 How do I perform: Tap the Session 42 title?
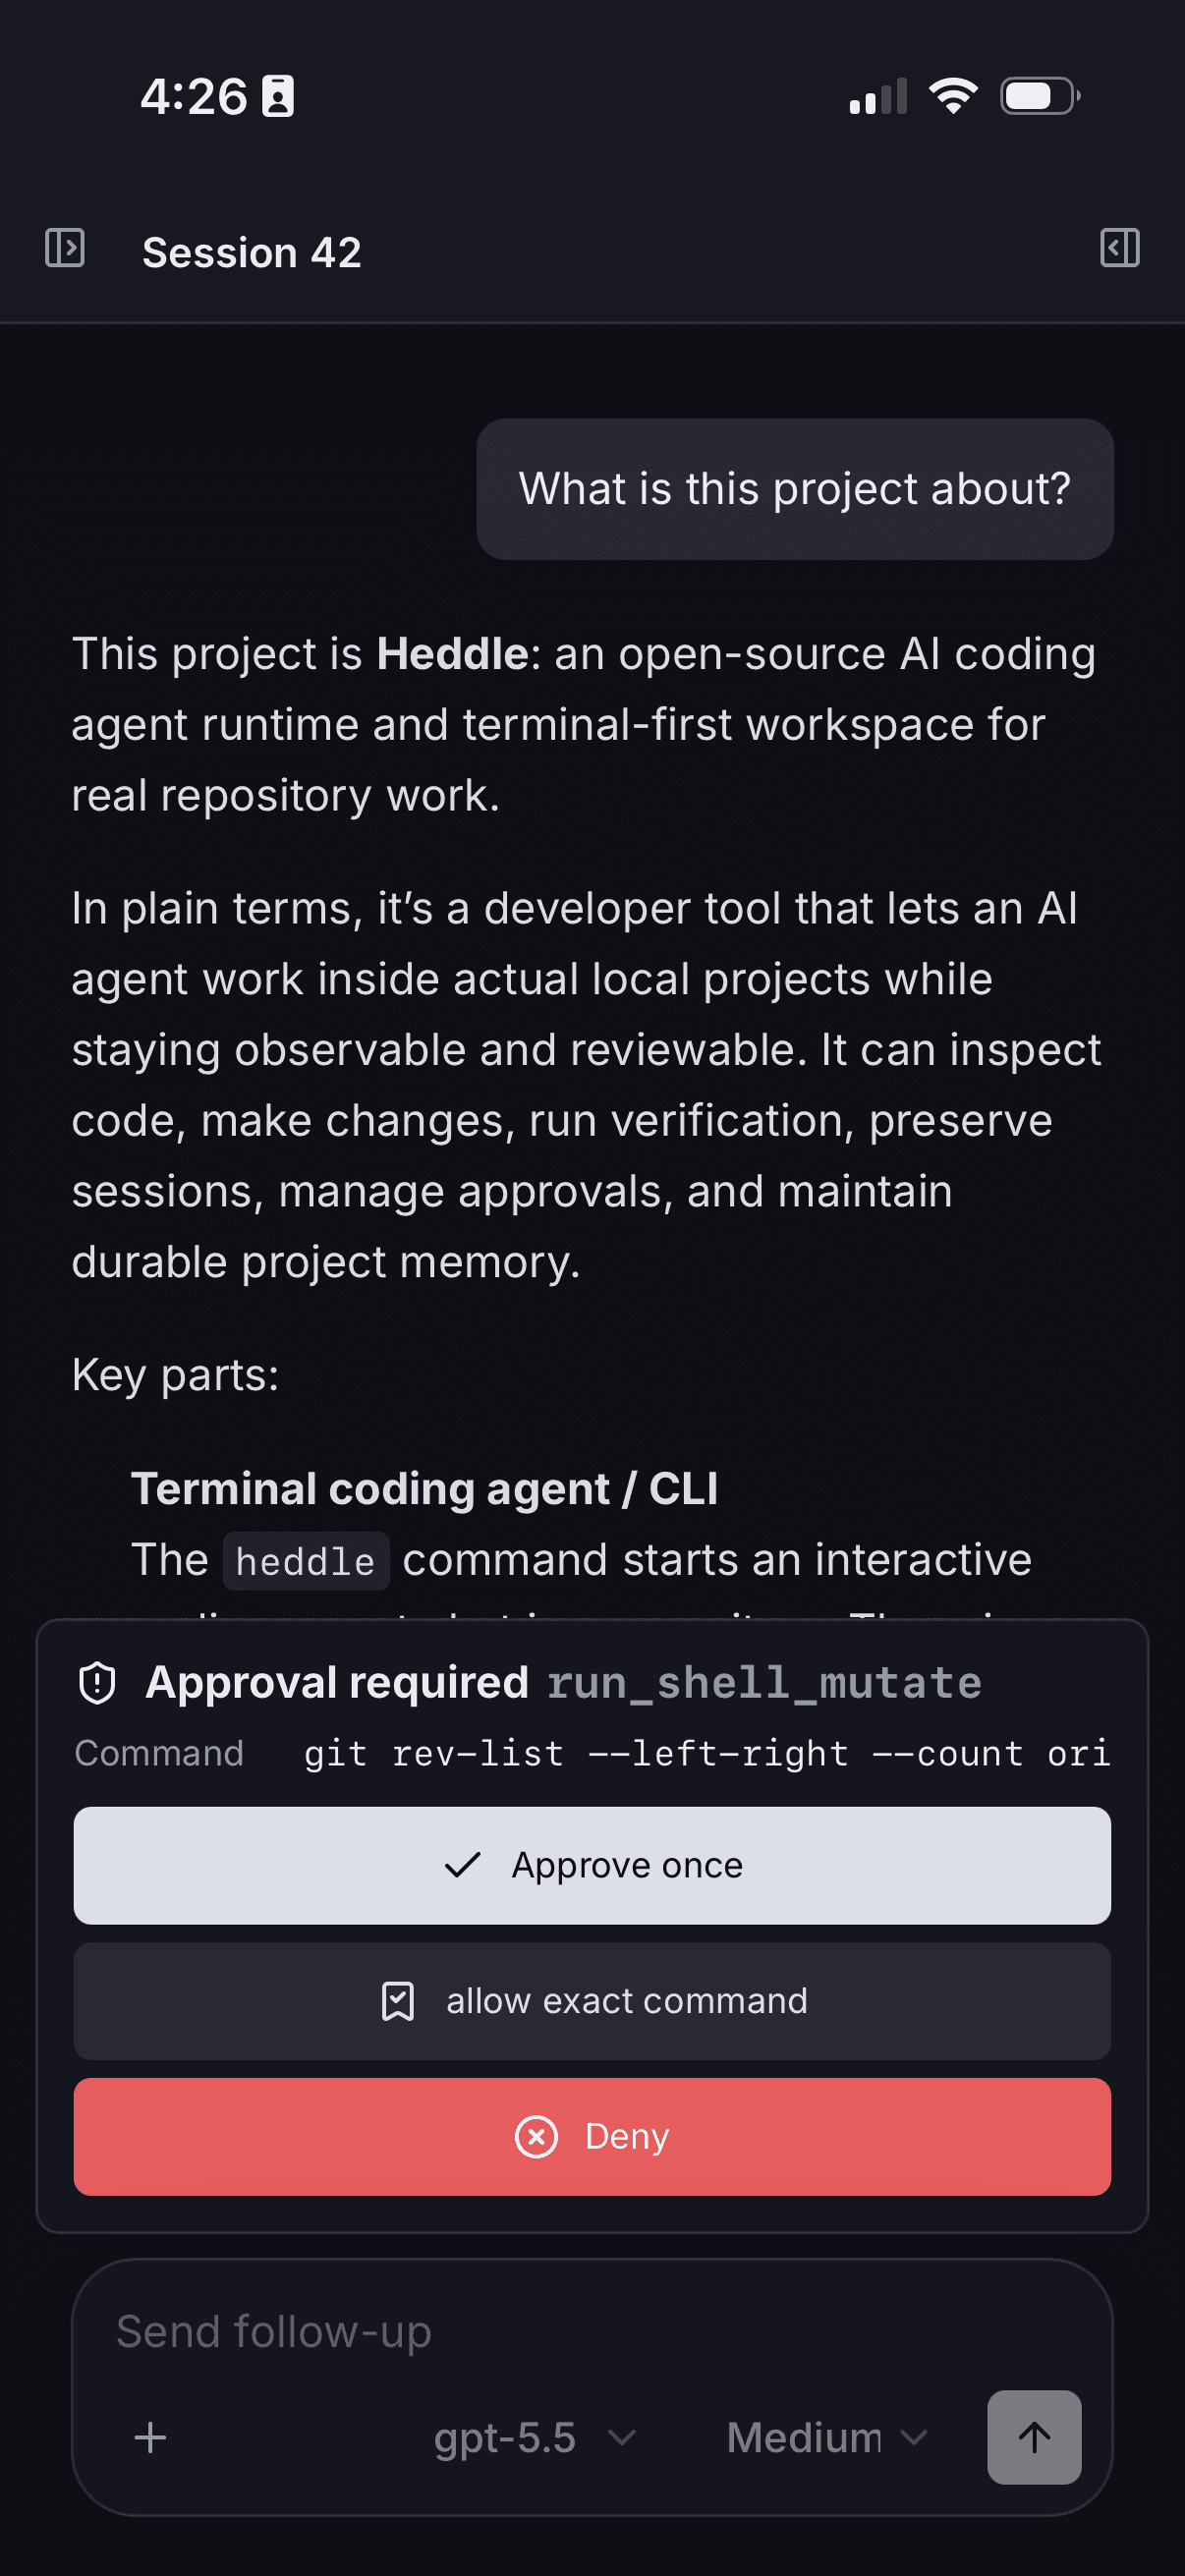[252, 252]
